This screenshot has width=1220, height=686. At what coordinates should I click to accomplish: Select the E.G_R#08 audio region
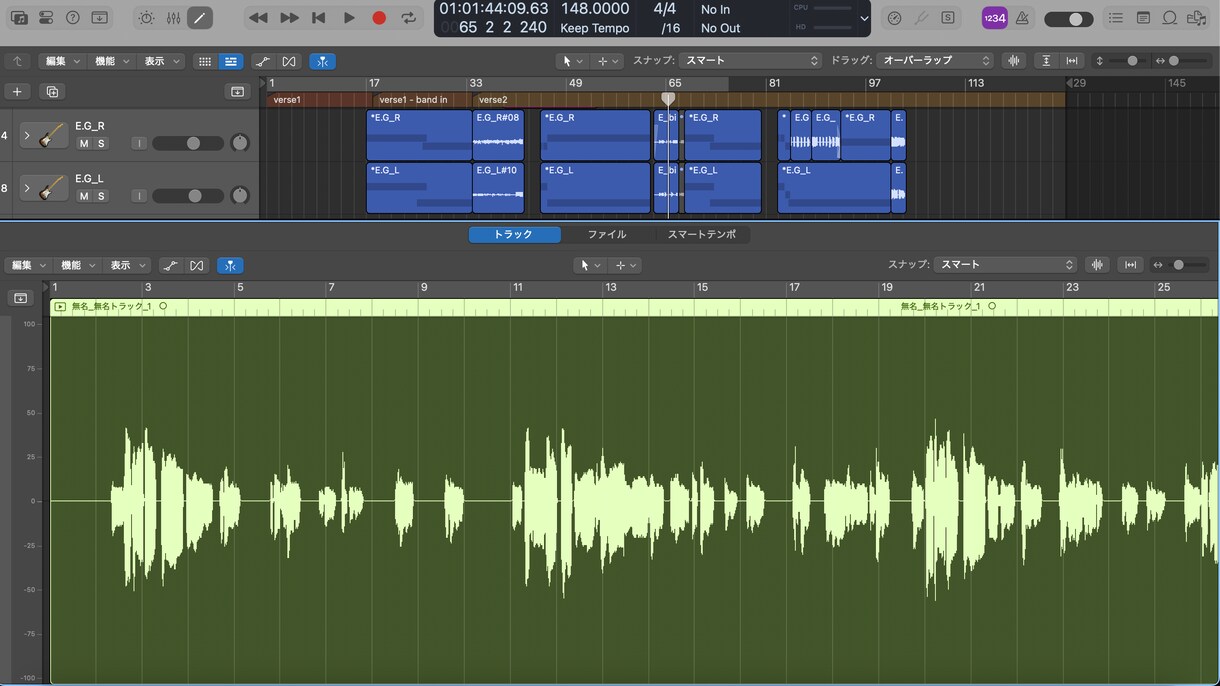coord(498,135)
